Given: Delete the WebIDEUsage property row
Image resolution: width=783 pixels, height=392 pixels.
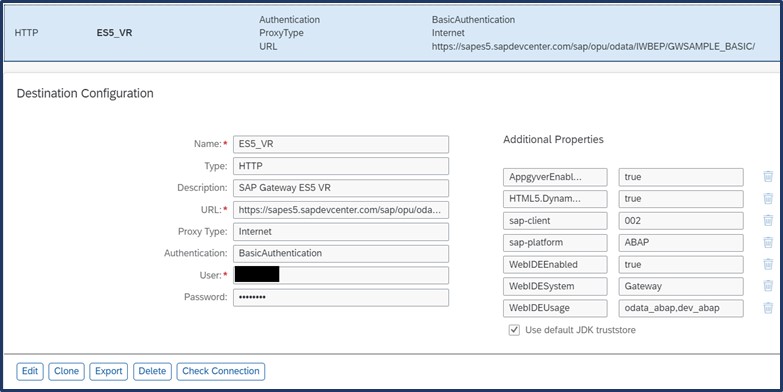Looking at the screenshot, I should click(768, 308).
